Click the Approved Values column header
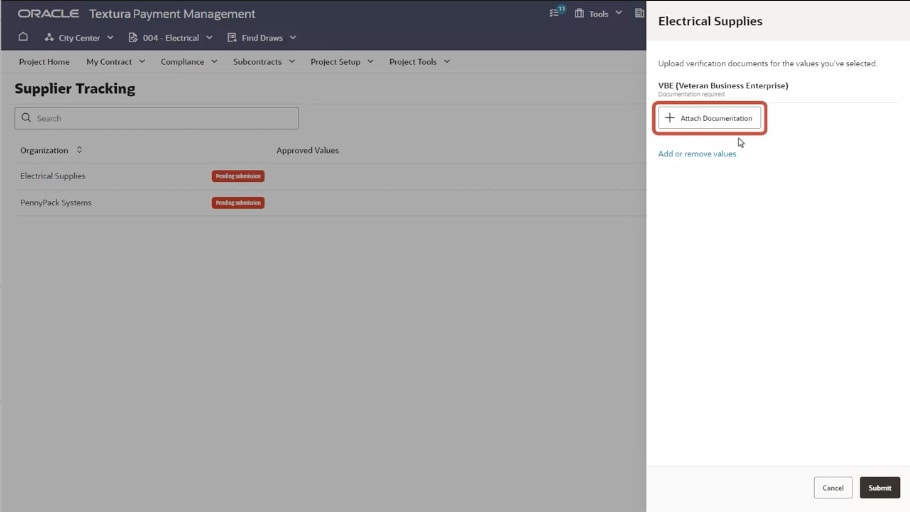This screenshot has width=910, height=512. pos(308,150)
